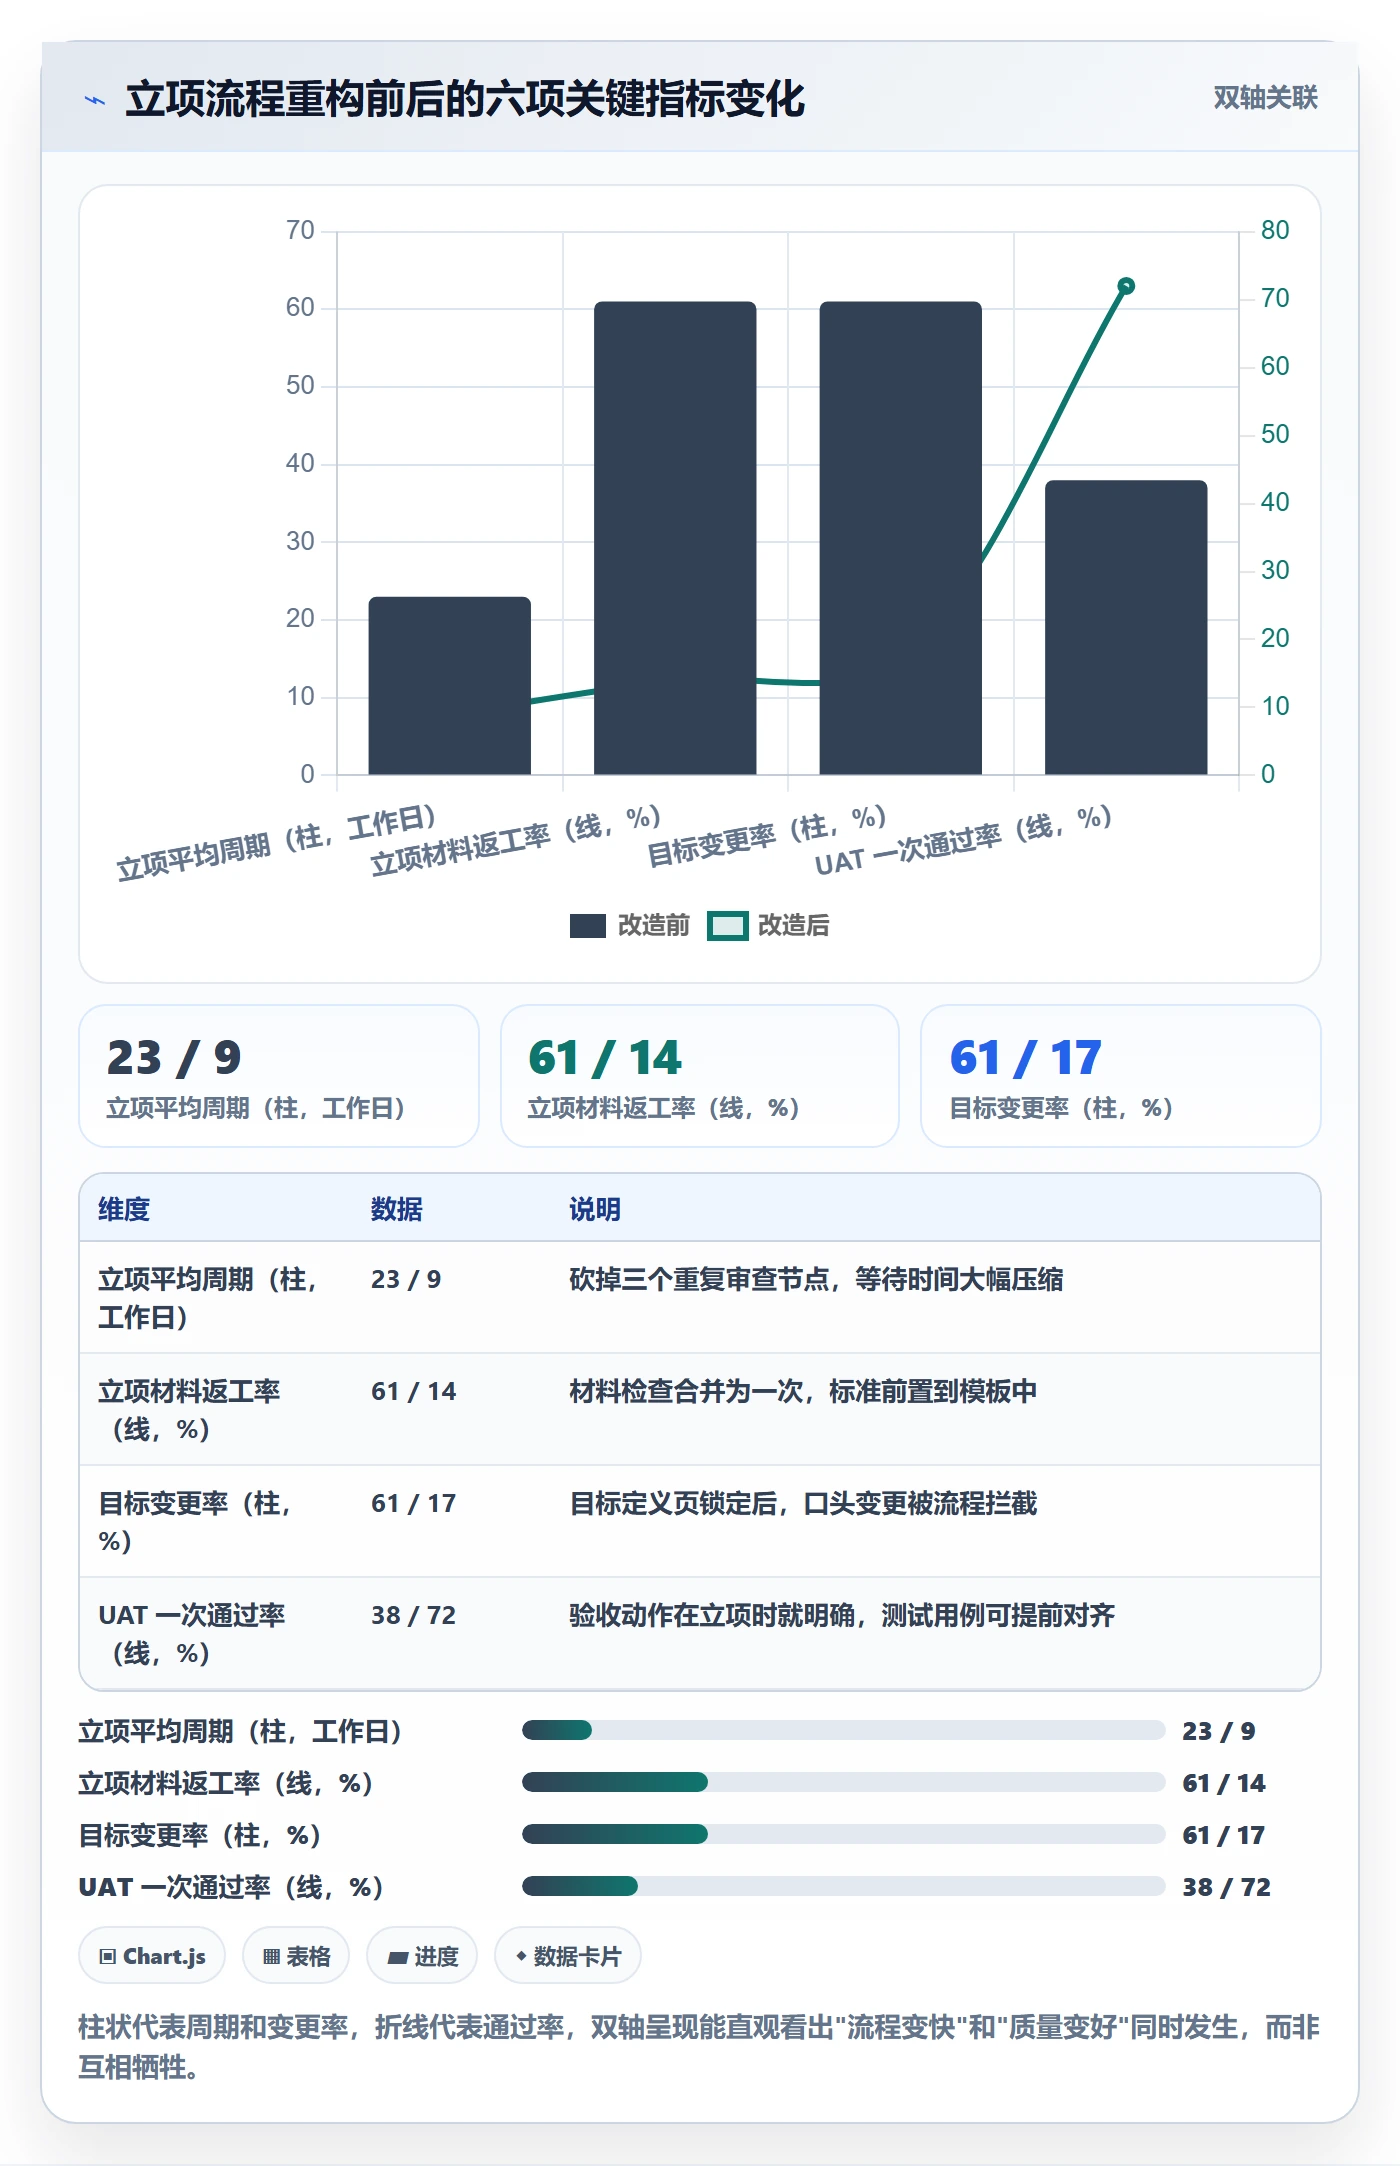Click the 数据卡片 tag chip
The image size is (1400, 2166).
coord(568,1955)
